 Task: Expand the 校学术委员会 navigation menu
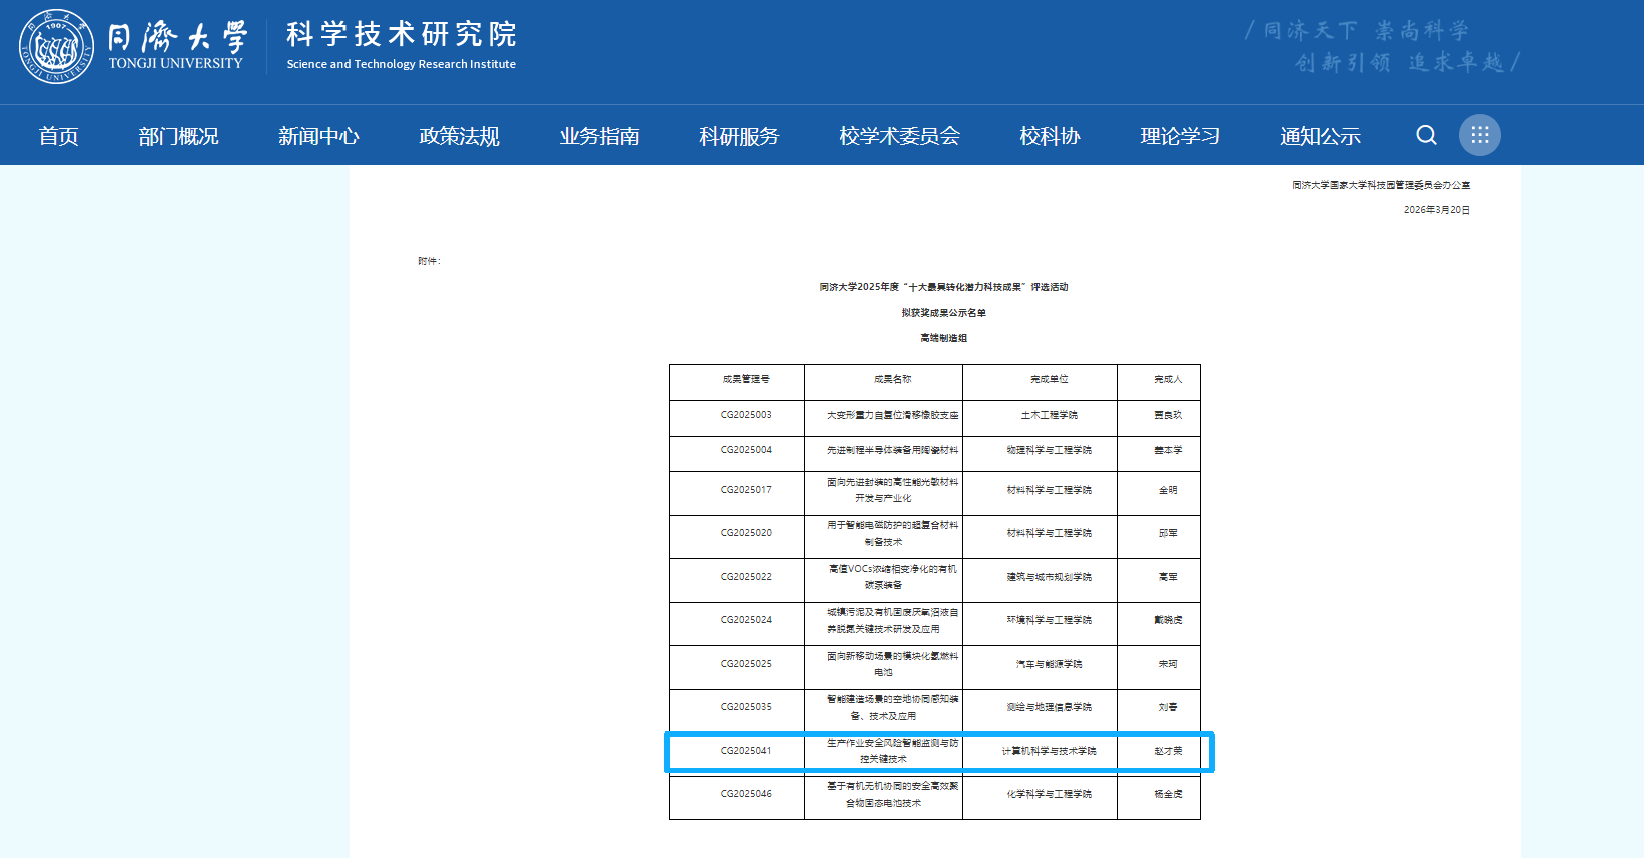pyautogui.click(x=899, y=136)
